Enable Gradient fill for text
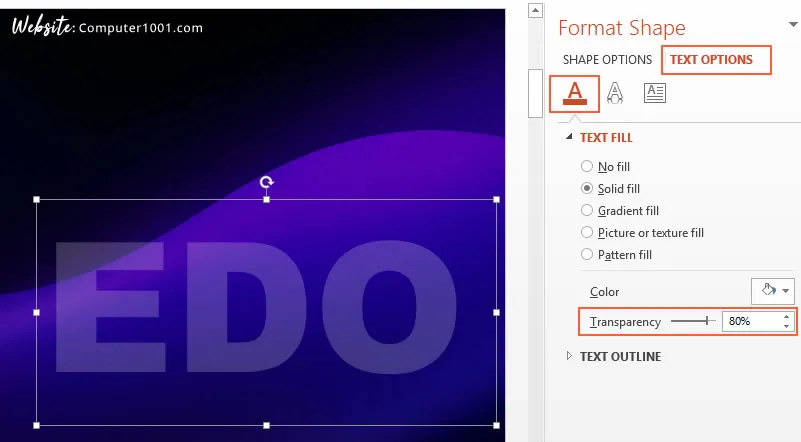This screenshot has height=442, width=801. [x=587, y=211]
